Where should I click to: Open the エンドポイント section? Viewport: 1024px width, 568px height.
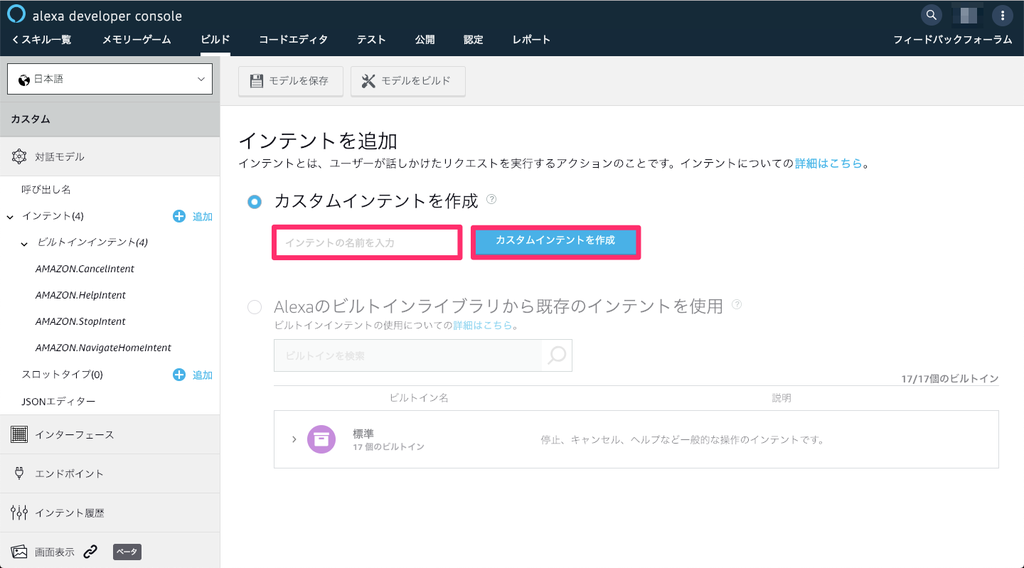(110, 473)
